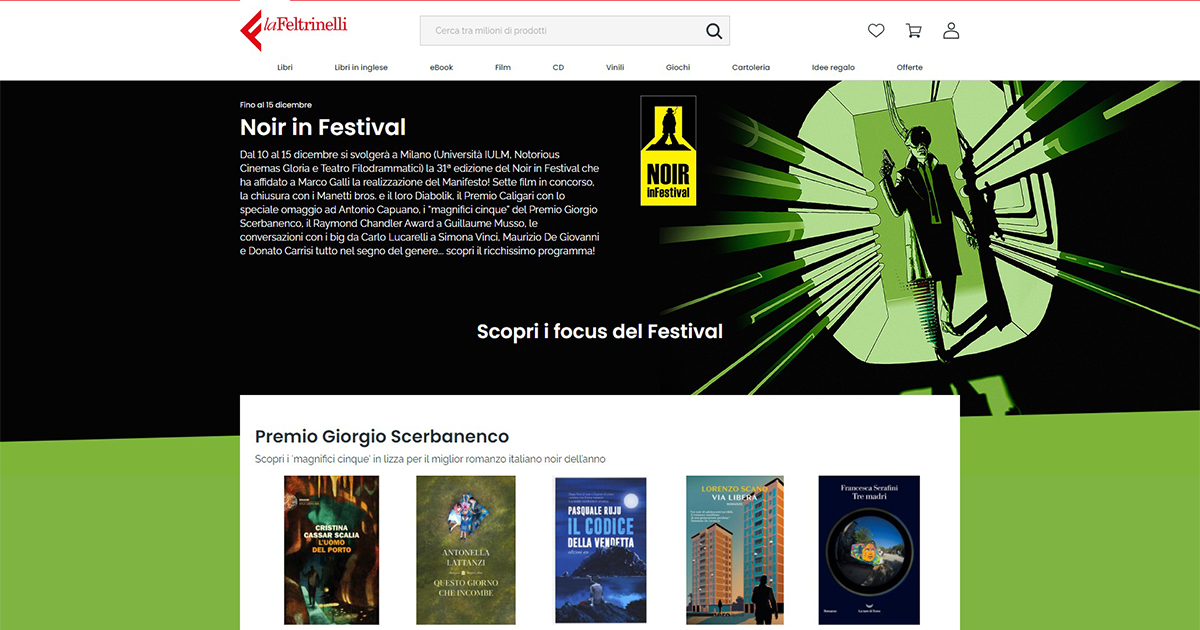Open the shopping cart icon
The image size is (1200, 630).
pos(913,31)
